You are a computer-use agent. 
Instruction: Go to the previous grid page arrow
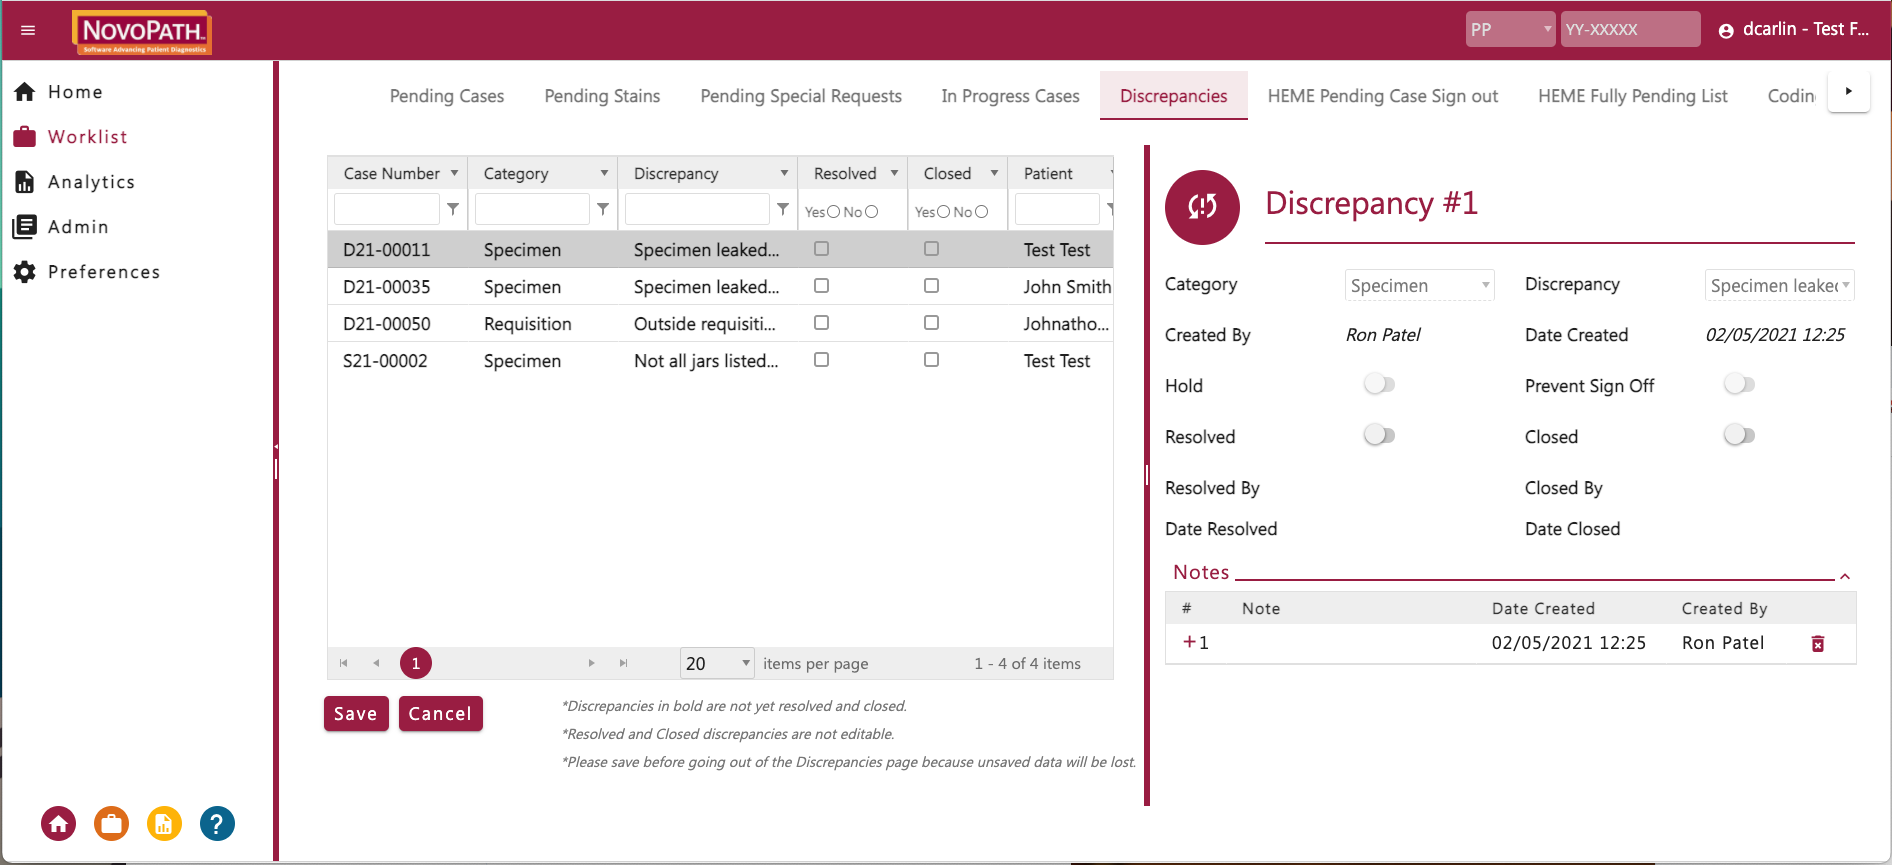[376, 663]
